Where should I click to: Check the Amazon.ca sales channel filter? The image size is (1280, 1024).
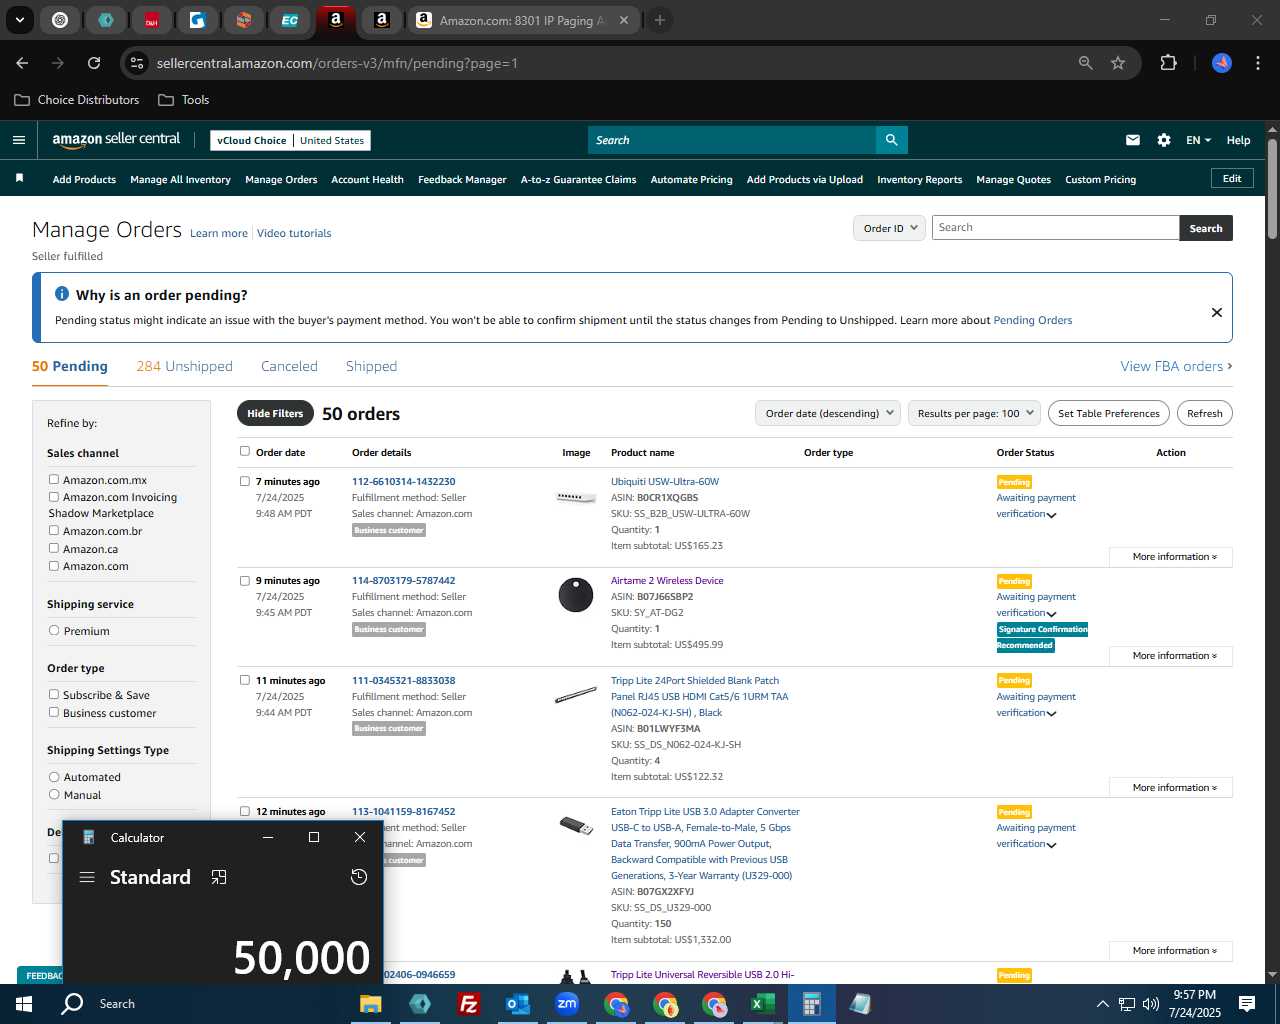pyautogui.click(x=54, y=549)
